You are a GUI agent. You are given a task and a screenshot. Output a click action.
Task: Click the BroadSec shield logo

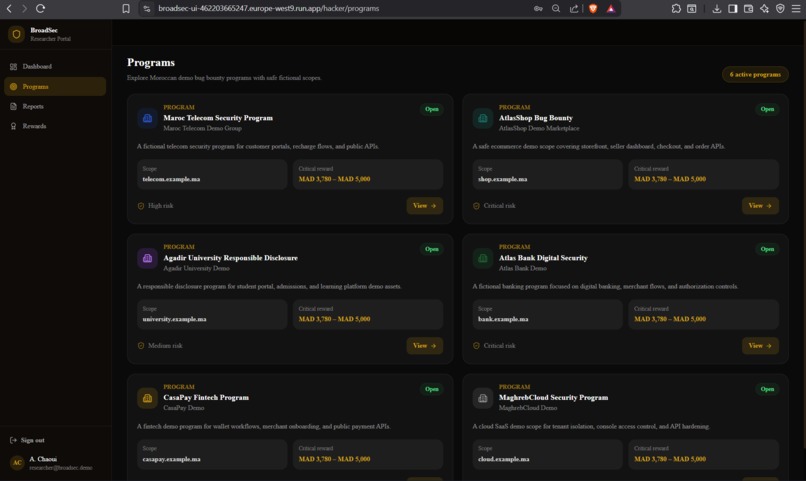(x=16, y=34)
